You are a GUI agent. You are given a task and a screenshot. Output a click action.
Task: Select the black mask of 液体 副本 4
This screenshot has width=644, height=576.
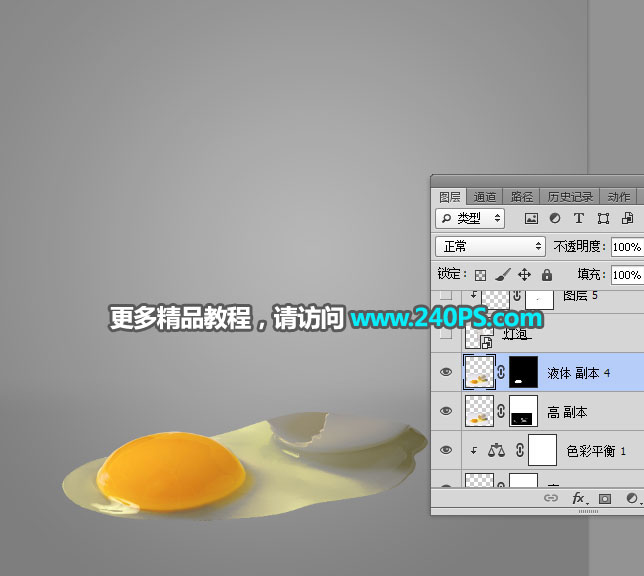[x=523, y=372]
